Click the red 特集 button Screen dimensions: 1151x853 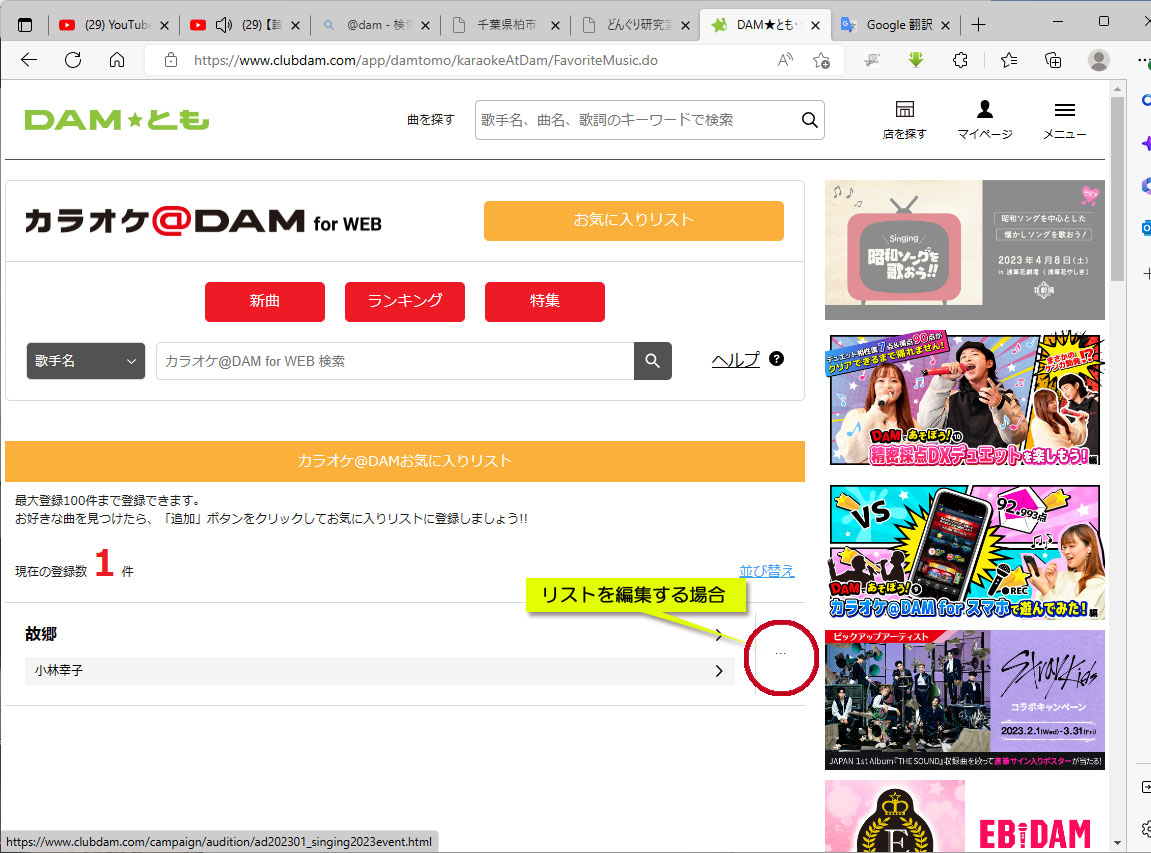[x=545, y=301]
